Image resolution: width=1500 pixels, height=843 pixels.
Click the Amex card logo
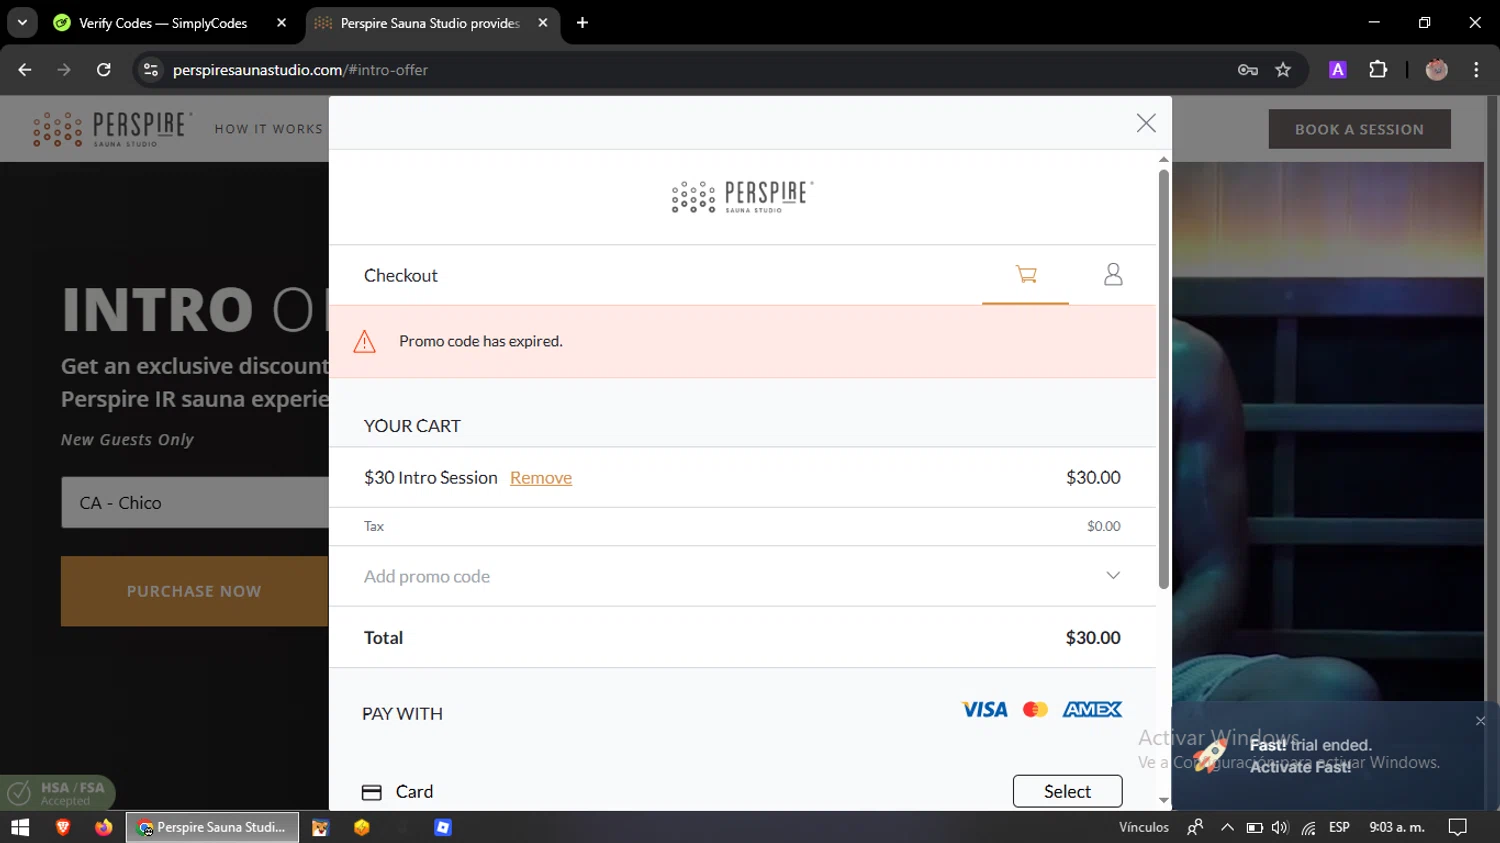click(x=1092, y=709)
